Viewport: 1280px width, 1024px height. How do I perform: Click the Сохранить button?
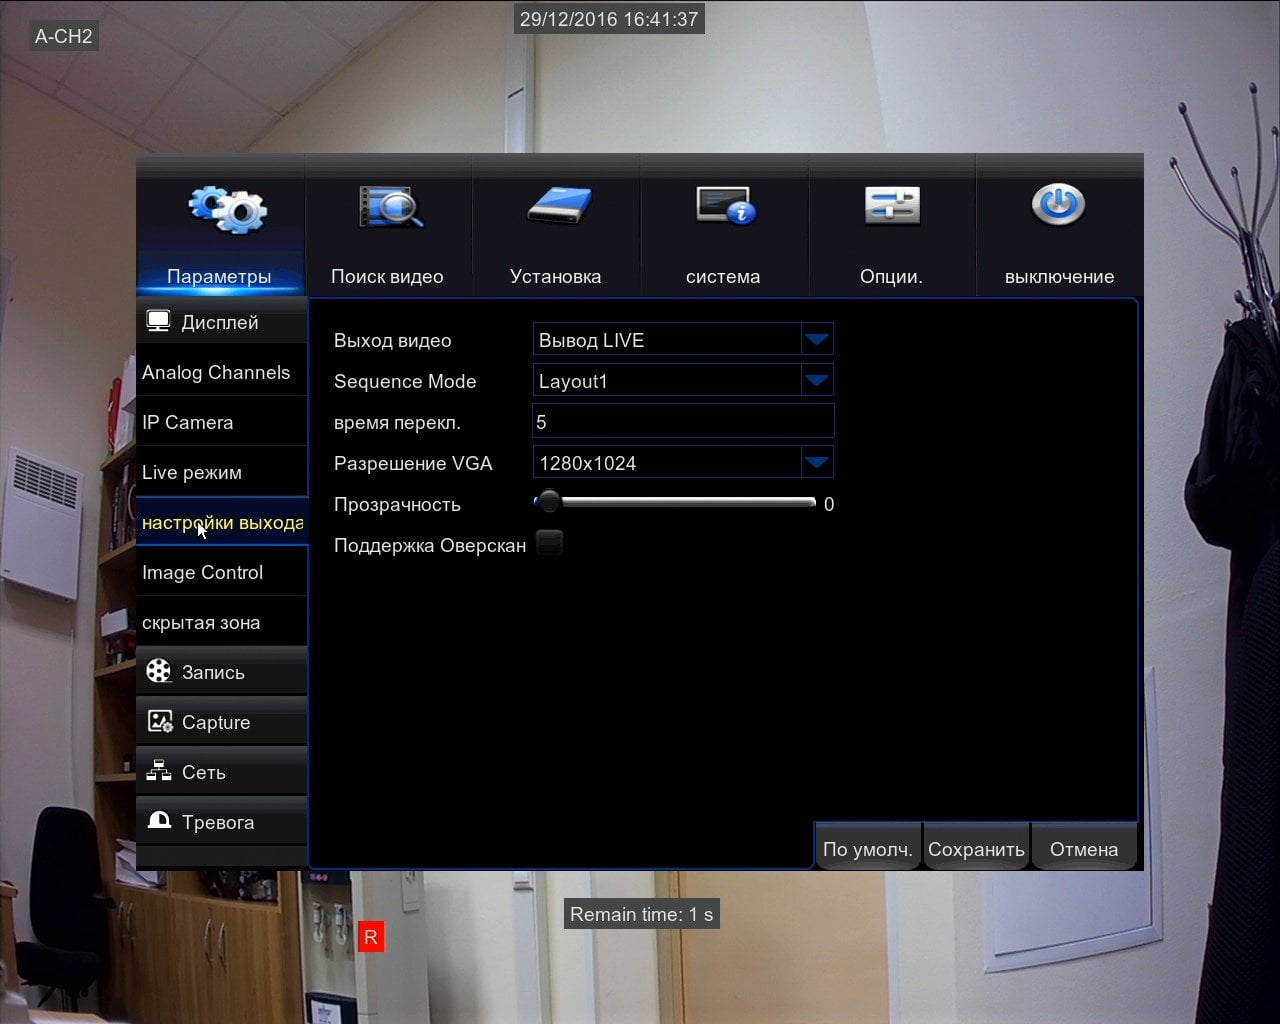pos(976,848)
